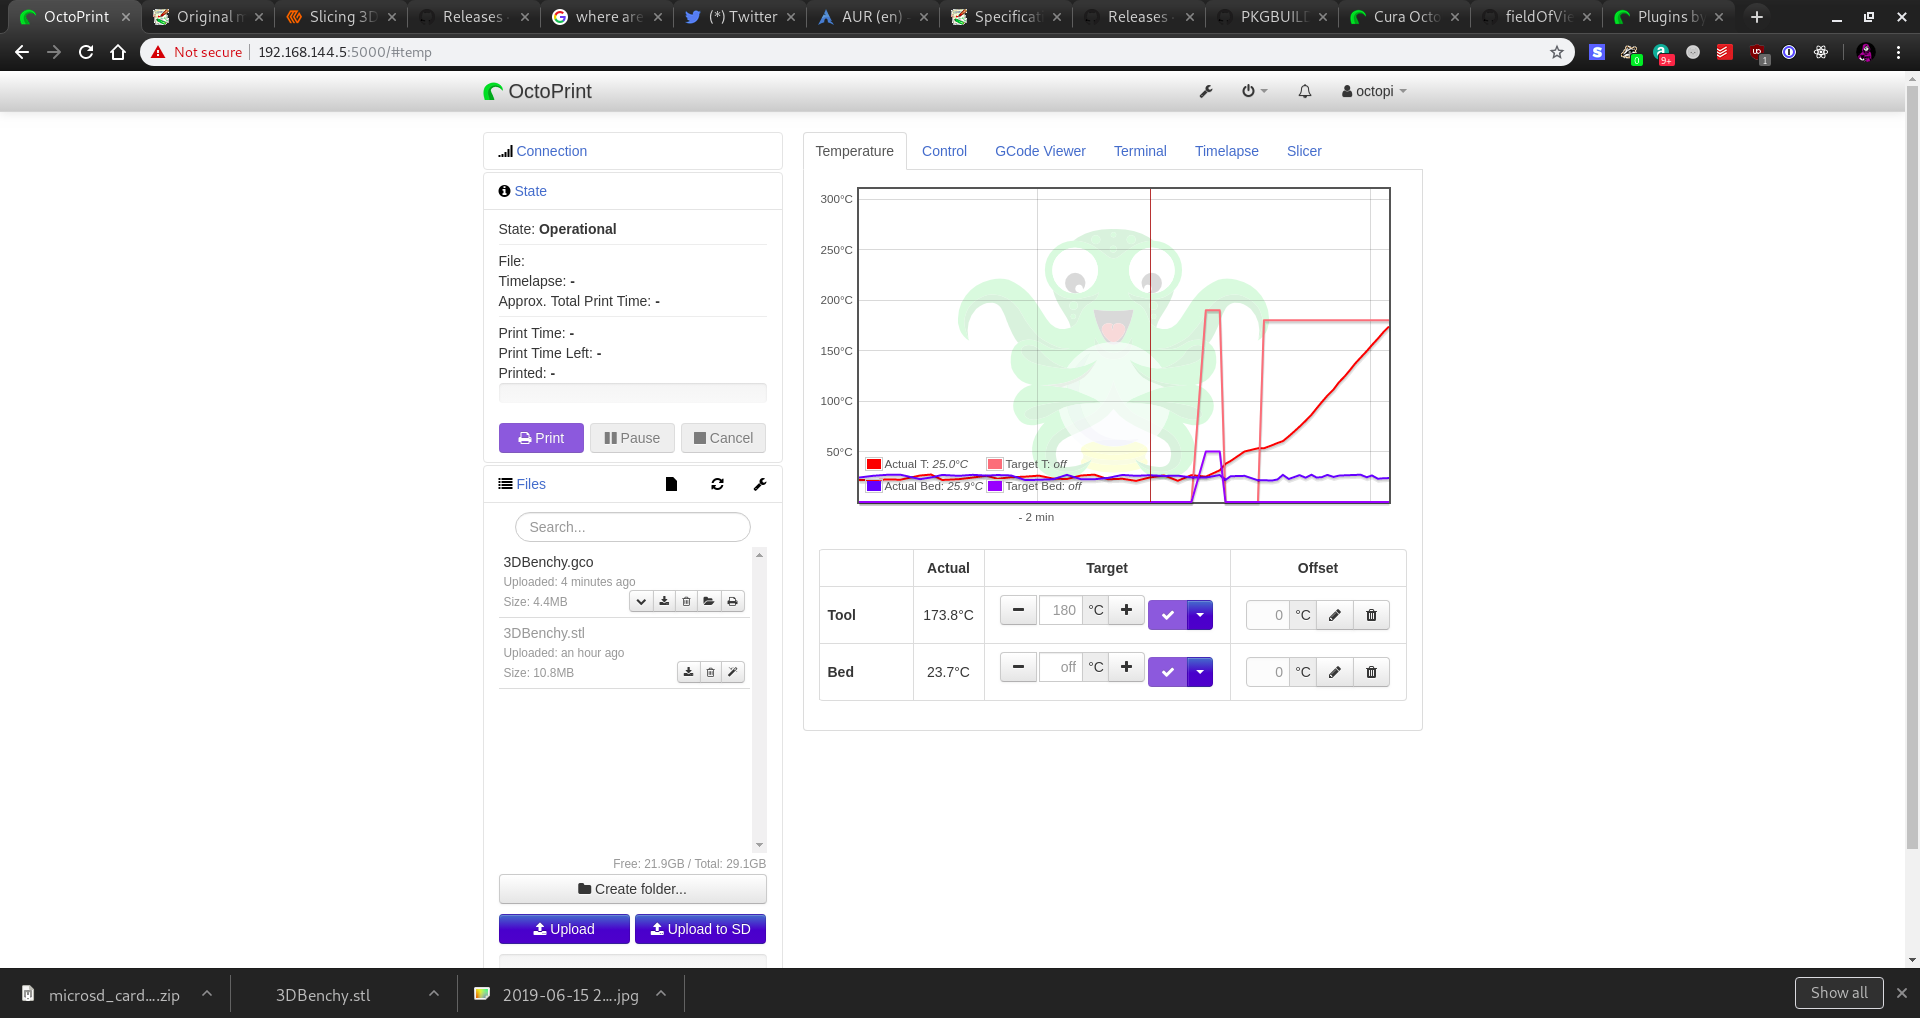
Task: Open Bed temperature presets dropdown
Action: click(x=1200, y=672)
